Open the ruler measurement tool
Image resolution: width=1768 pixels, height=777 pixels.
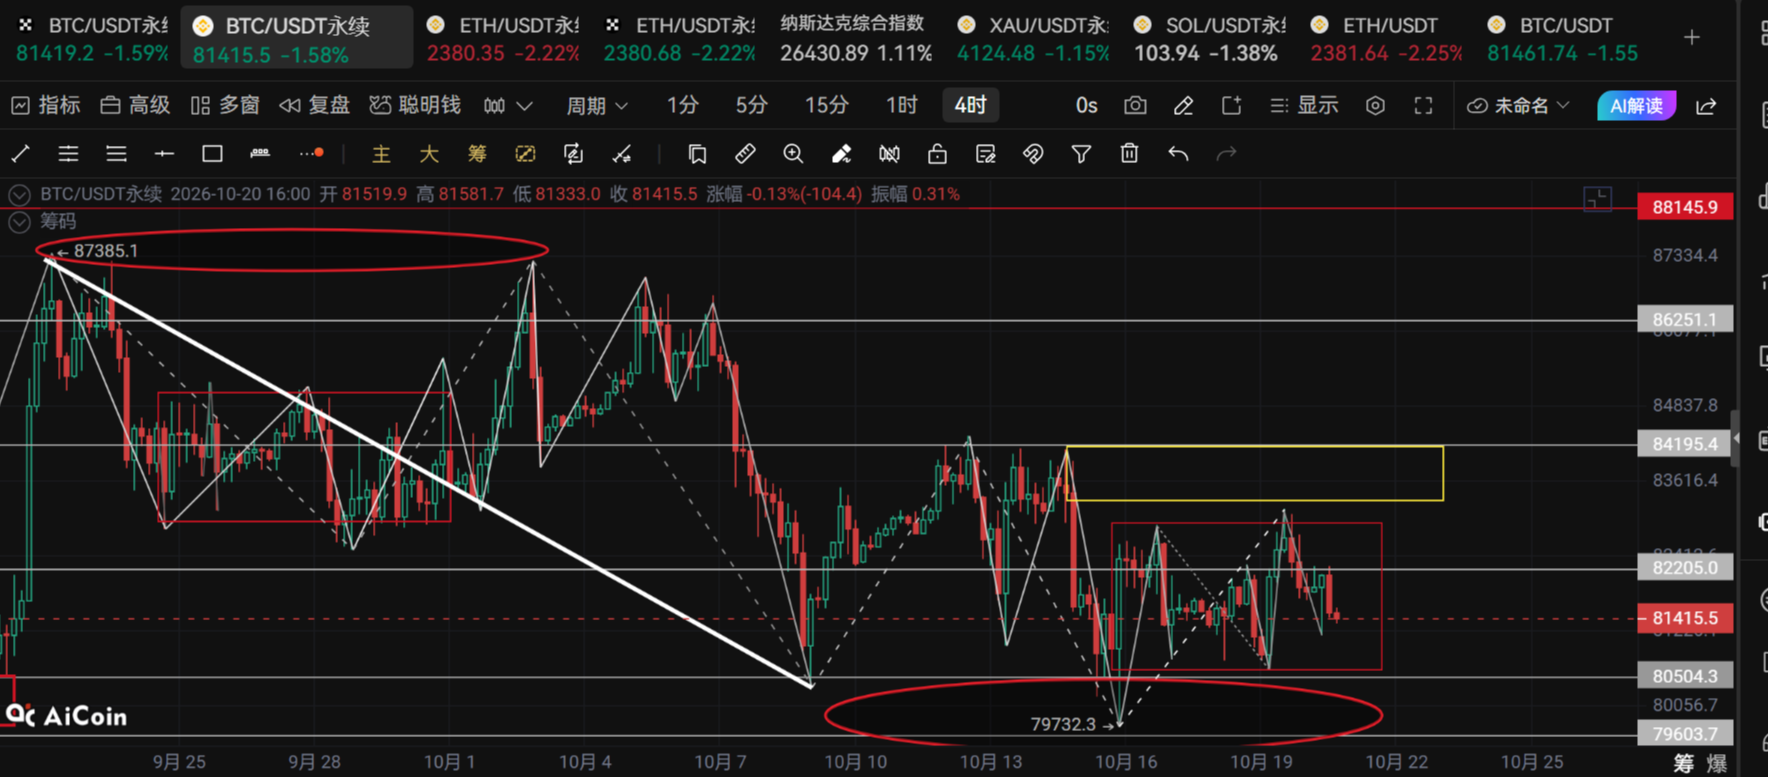(x=745, y=154)
